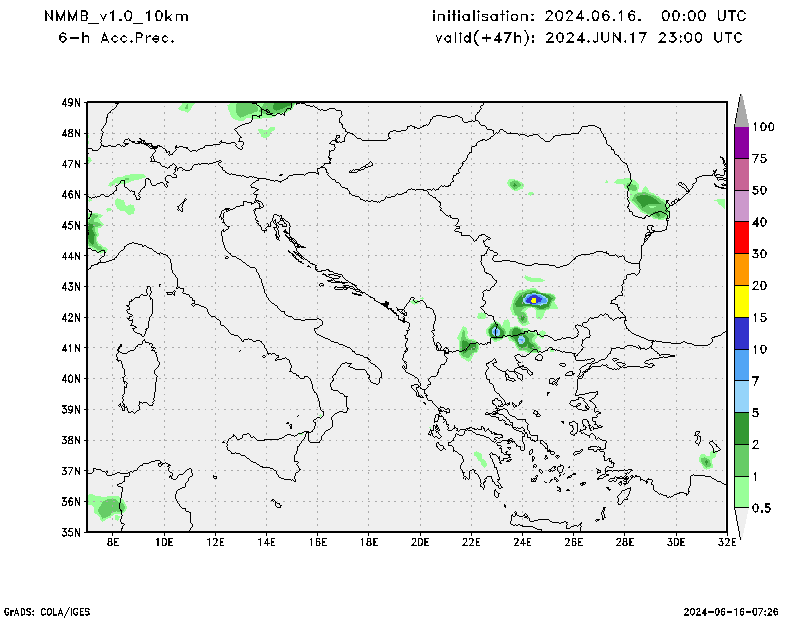Select the yellow 15–20 legend color band
The height and width of the screenshot is (618, 800).
[742, 301]
